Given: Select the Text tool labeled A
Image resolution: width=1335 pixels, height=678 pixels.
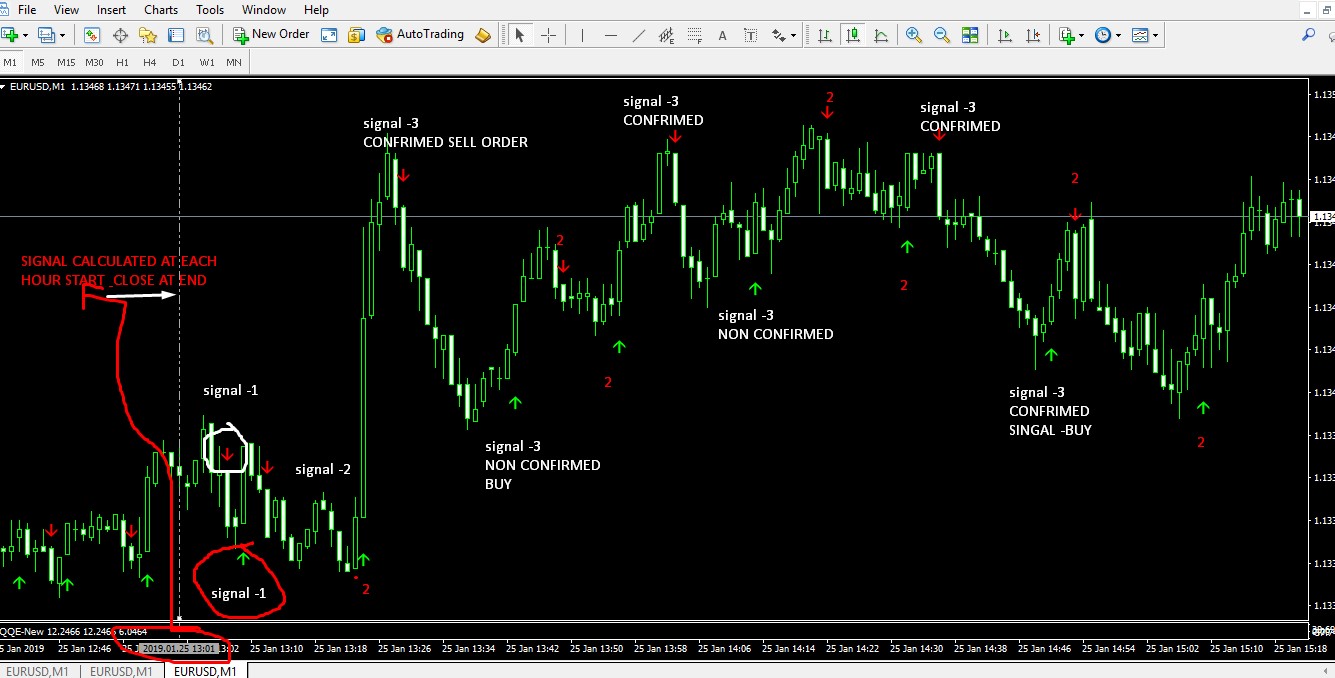Looking at the screenshot, I should (x=723, y=34).
